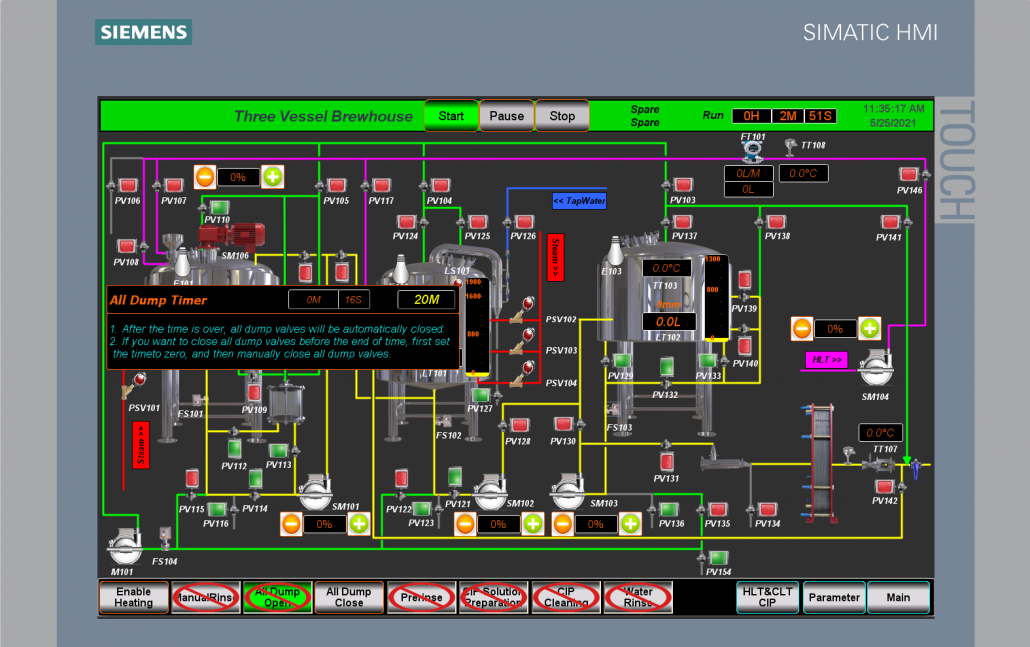
Task: Increase SM103 pump speed with plus
Action: click(x=630, y=524)
